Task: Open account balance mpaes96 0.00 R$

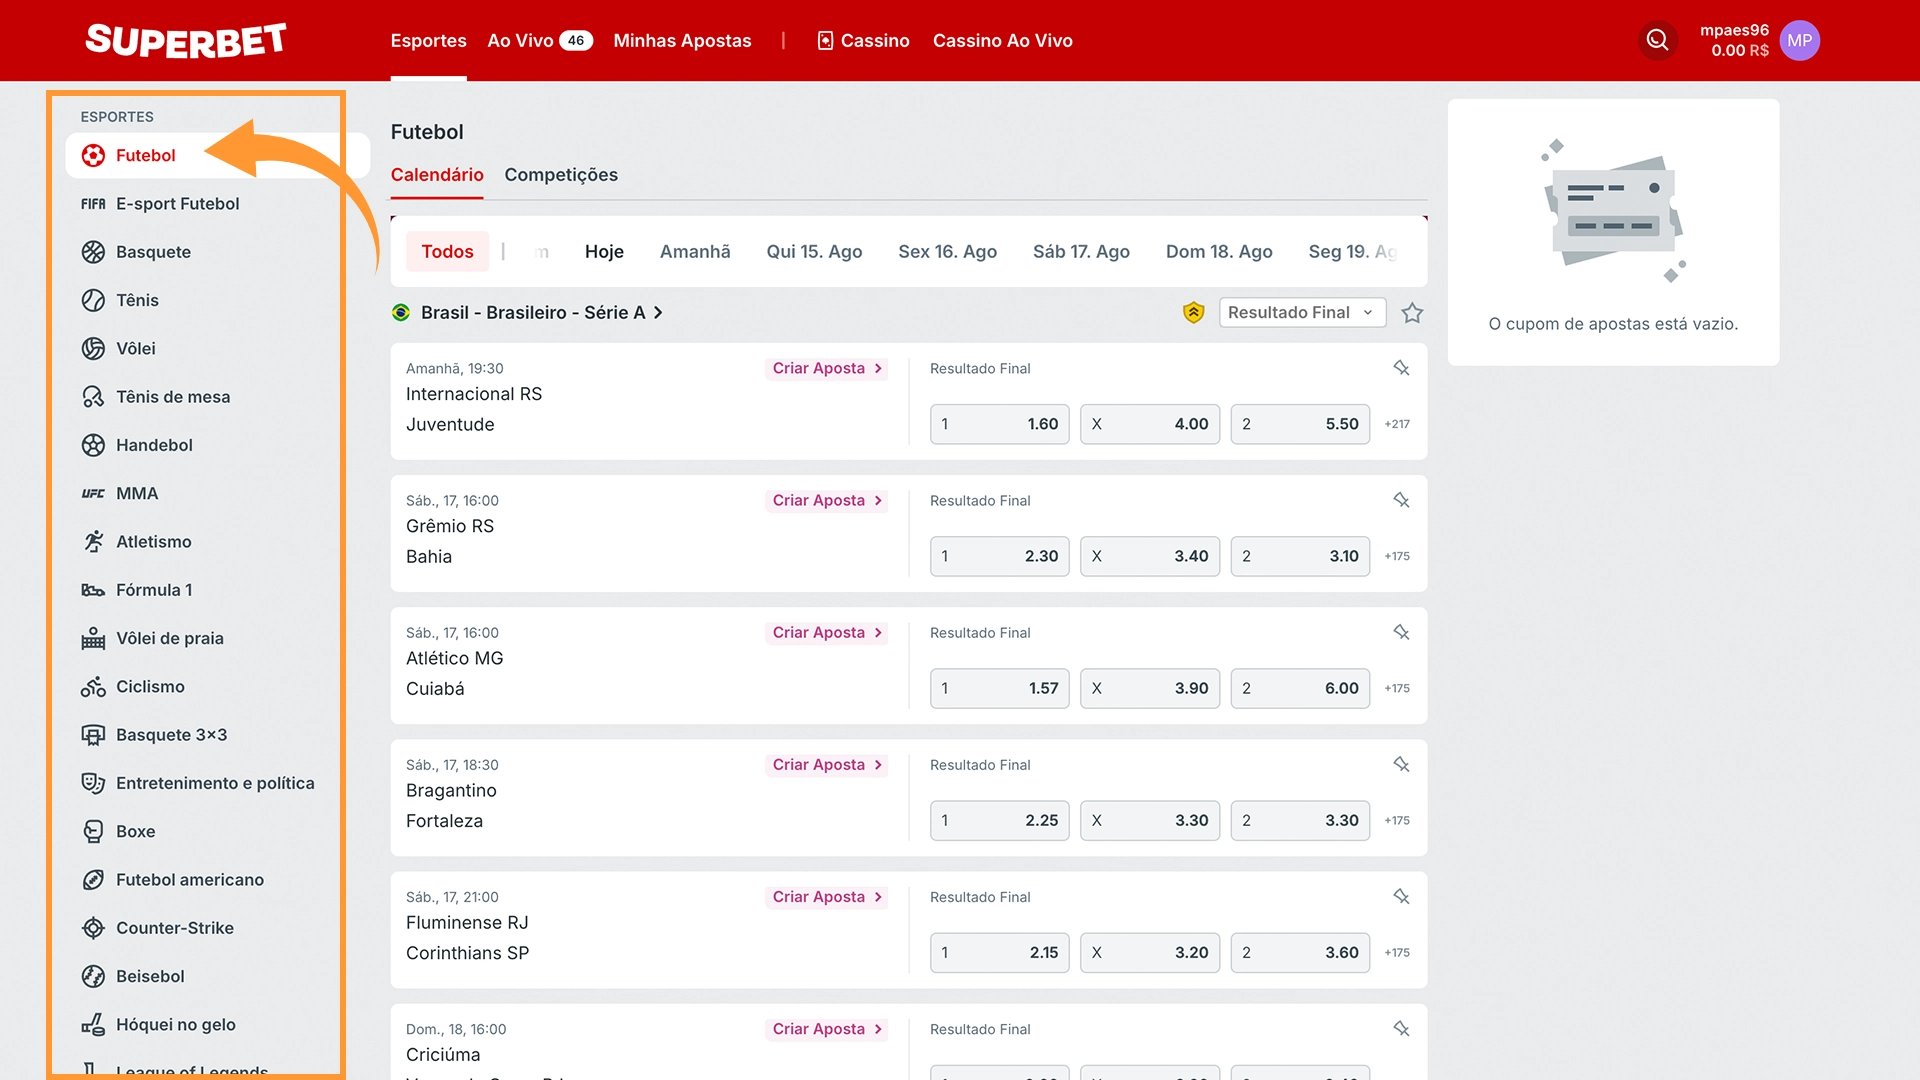Action: coord(1734,40)
